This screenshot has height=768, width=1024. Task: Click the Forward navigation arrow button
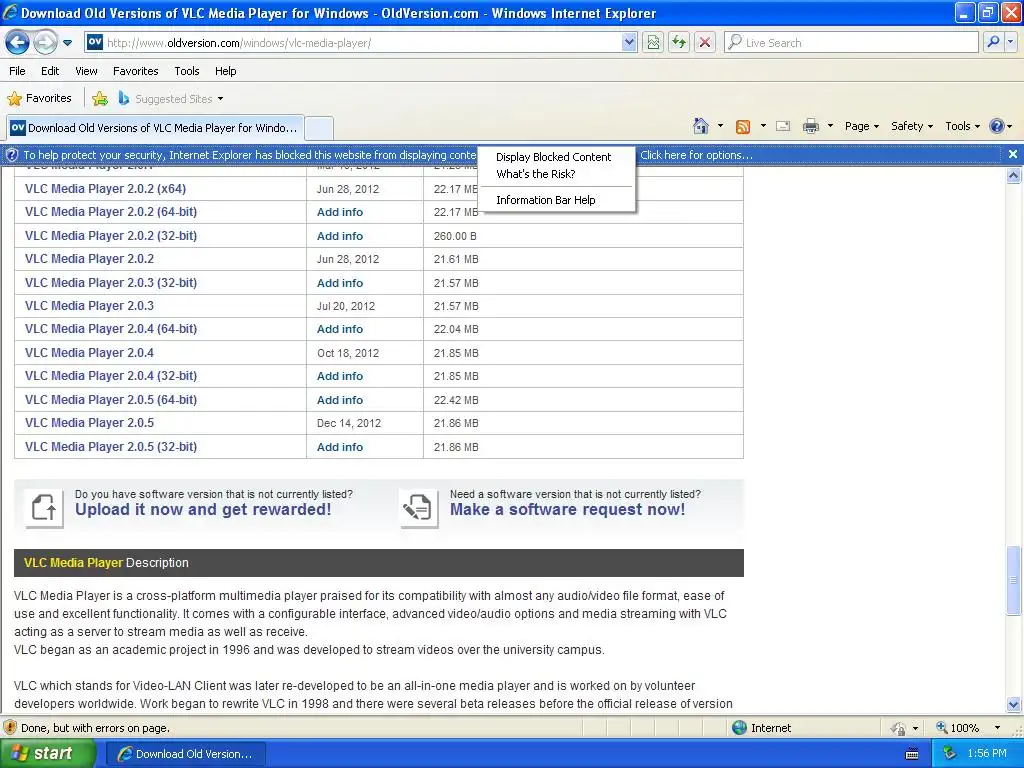tap(45, 42)
